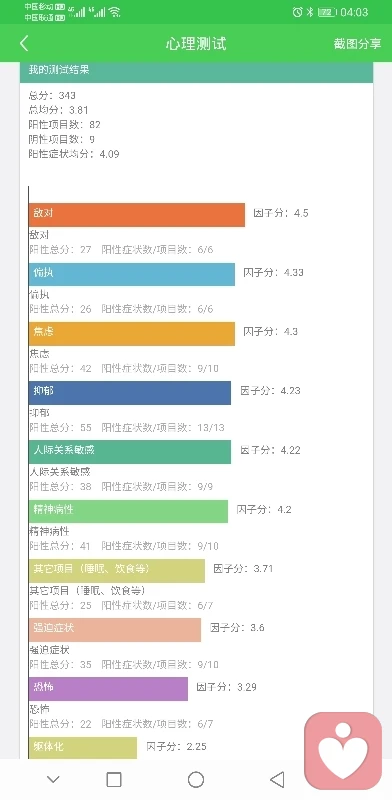
Task: Select the salmon 强迫症状 bar
Action: click(115, 630)
